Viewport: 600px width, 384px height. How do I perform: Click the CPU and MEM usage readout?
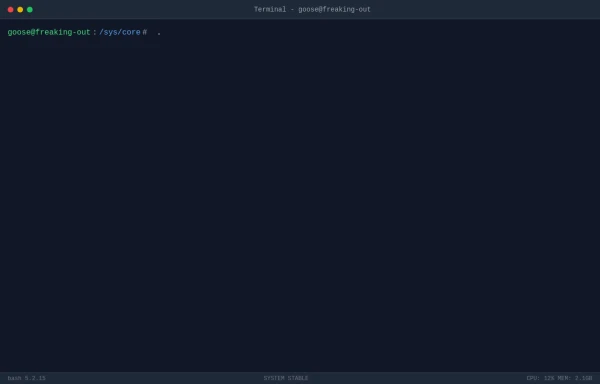point(559,378)
